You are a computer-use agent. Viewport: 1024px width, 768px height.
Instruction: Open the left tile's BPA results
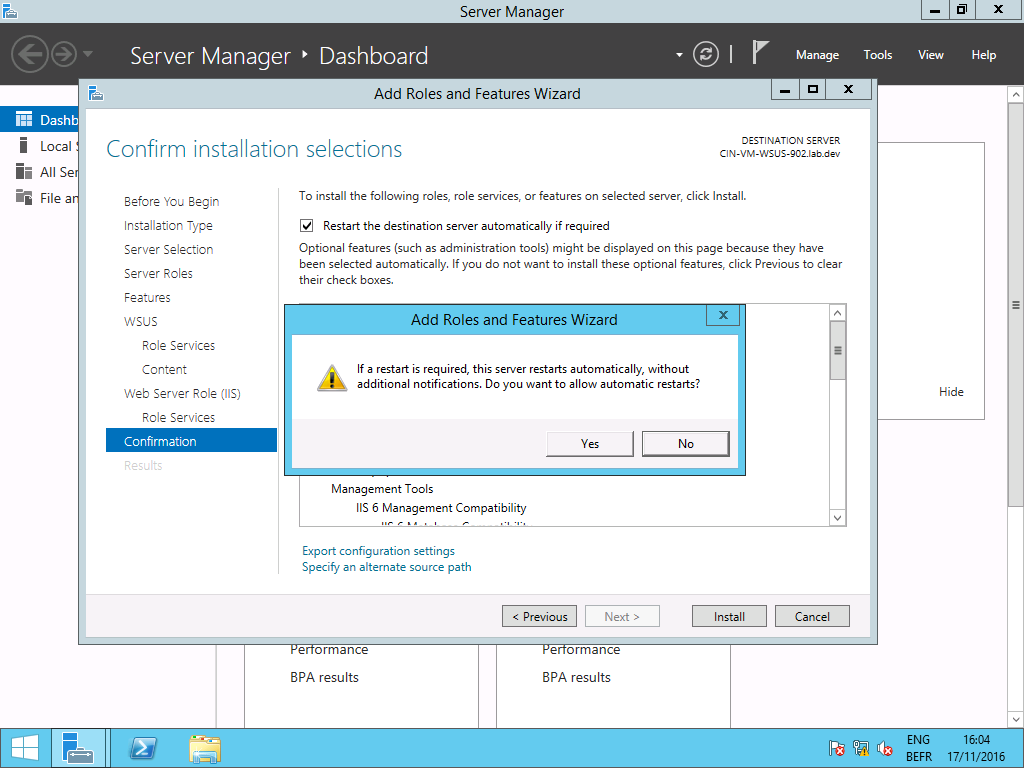click(x=325, y=678)
